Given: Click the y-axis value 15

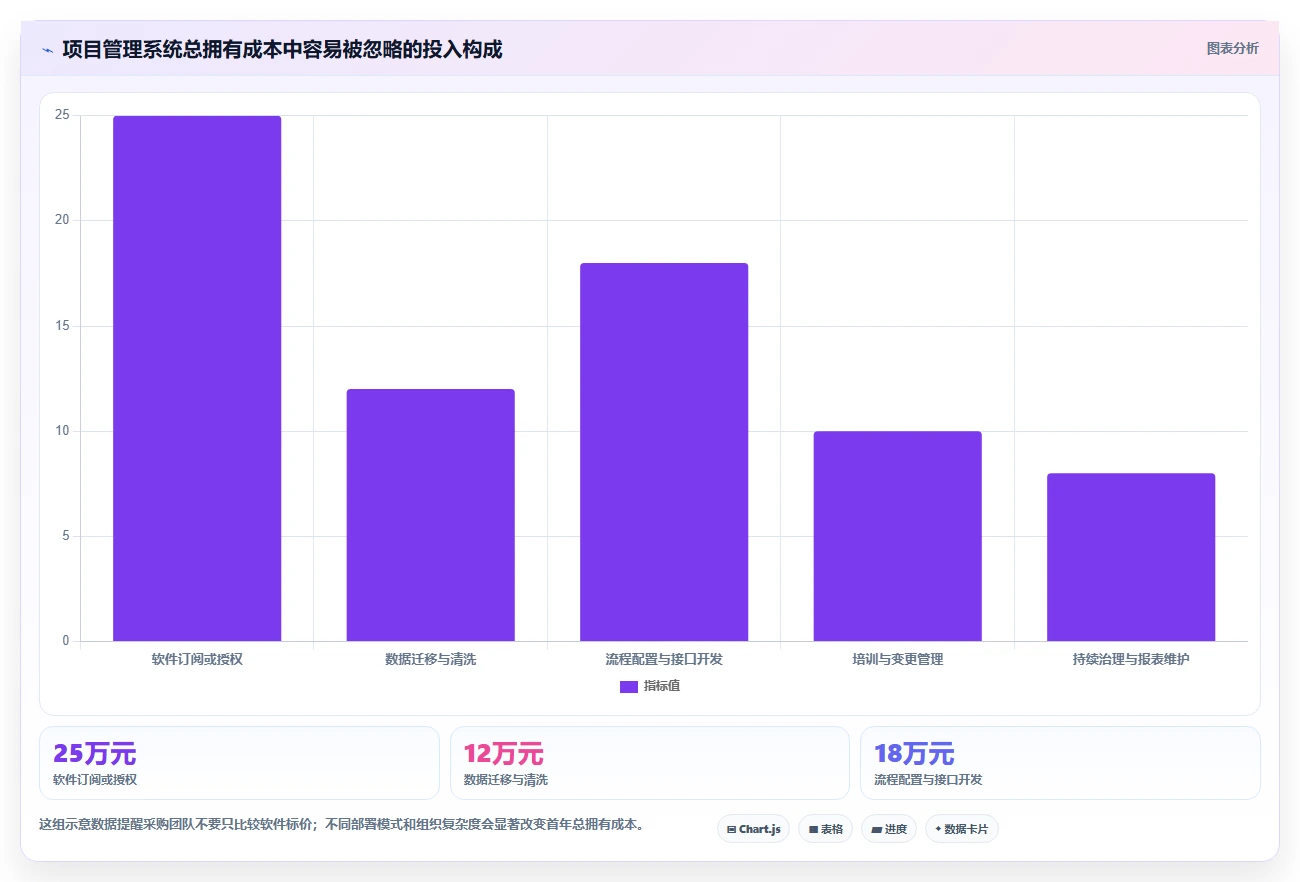Looking at the screenshot, I should 62,326.
